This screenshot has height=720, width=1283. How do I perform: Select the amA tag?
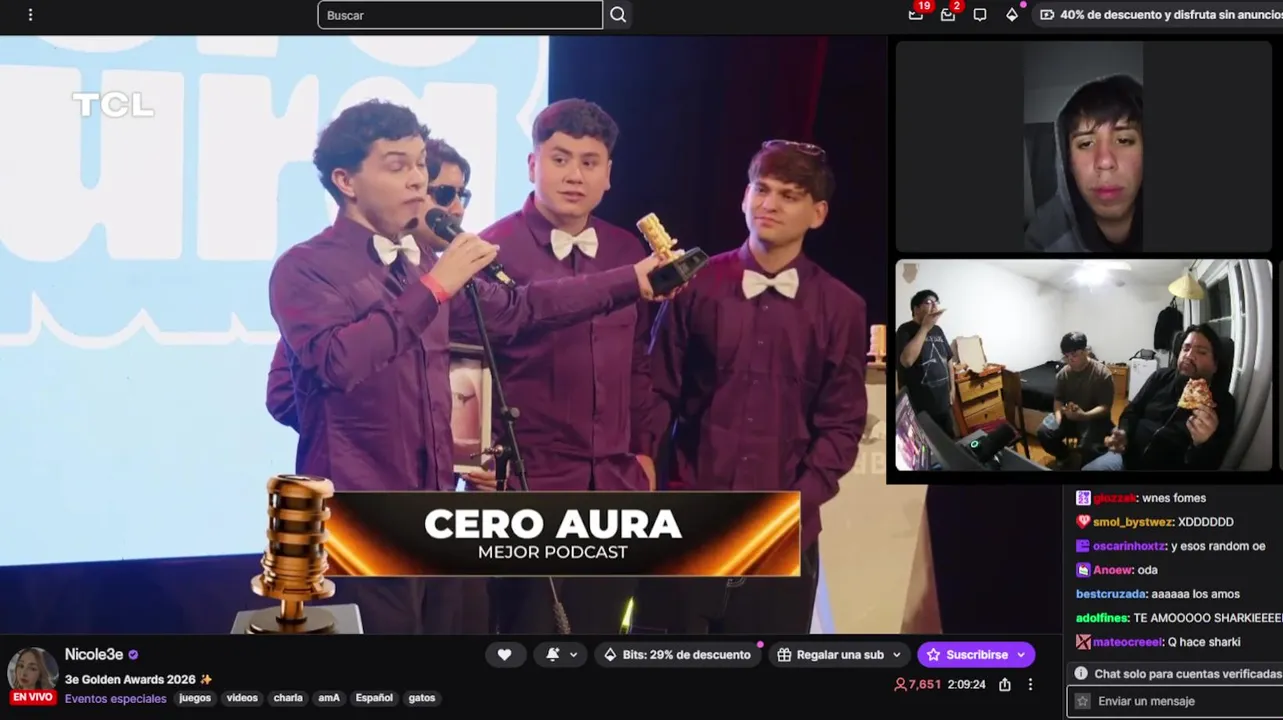tap(329, 698)
